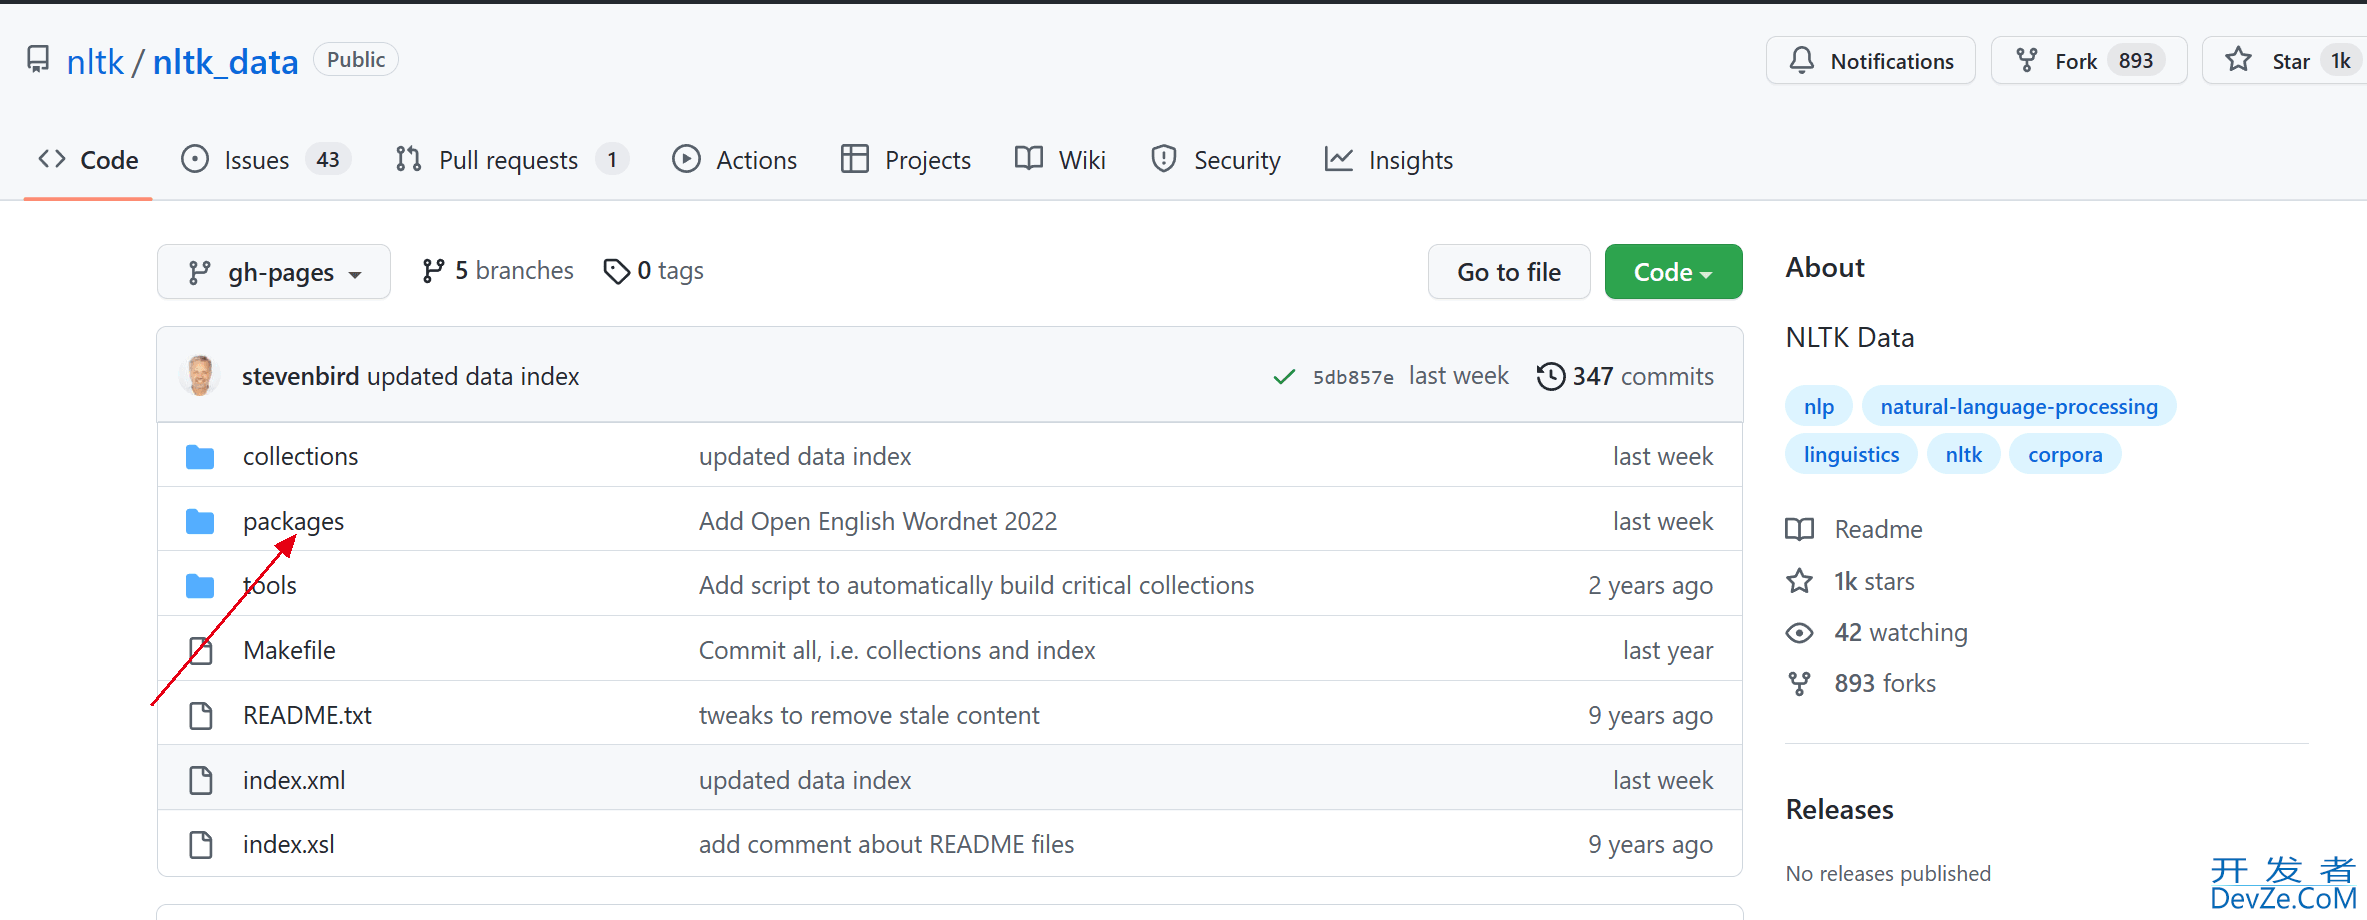Open the packages folder
Viewport: 2367px width, 920px height.
293,521
